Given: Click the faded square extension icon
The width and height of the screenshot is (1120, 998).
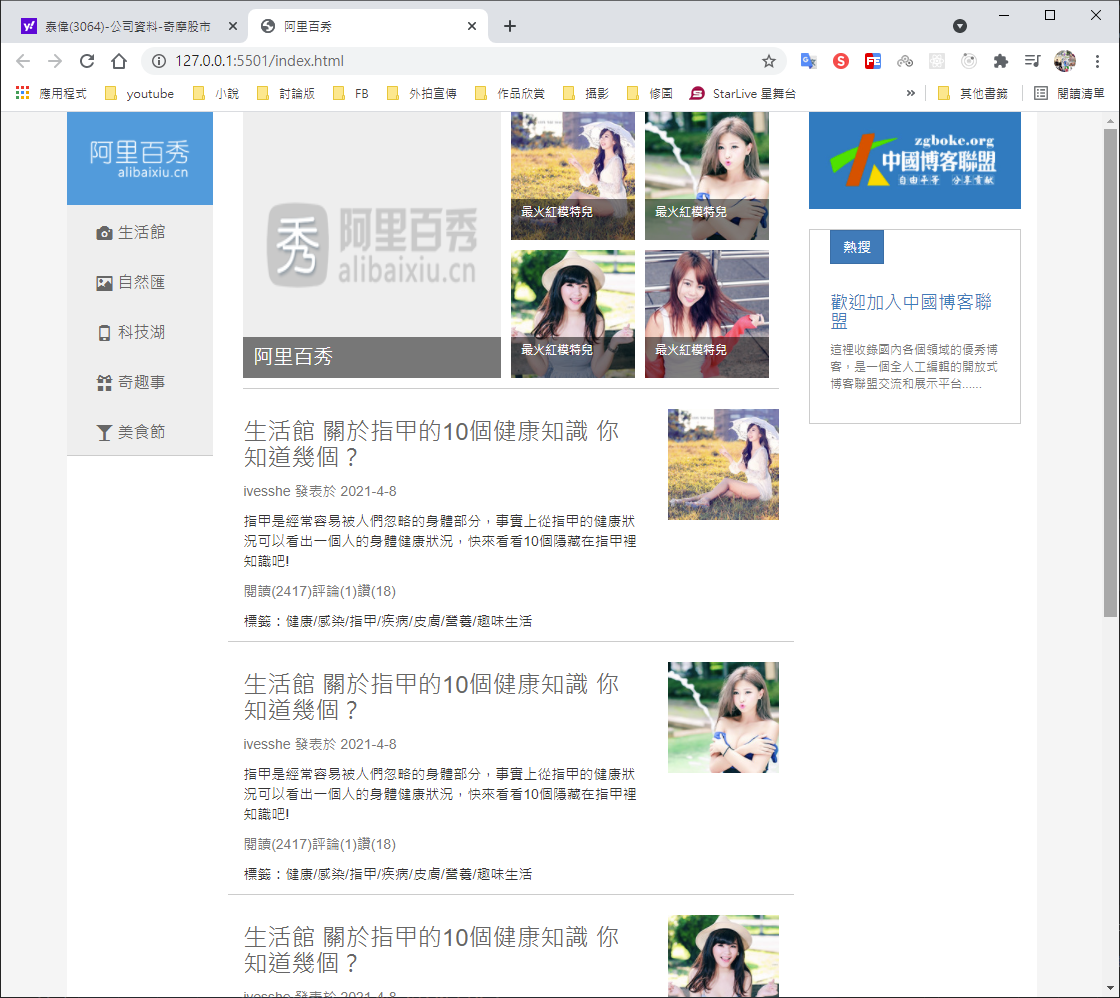Looking at the screenshot, I should click(x=936, y=61).
